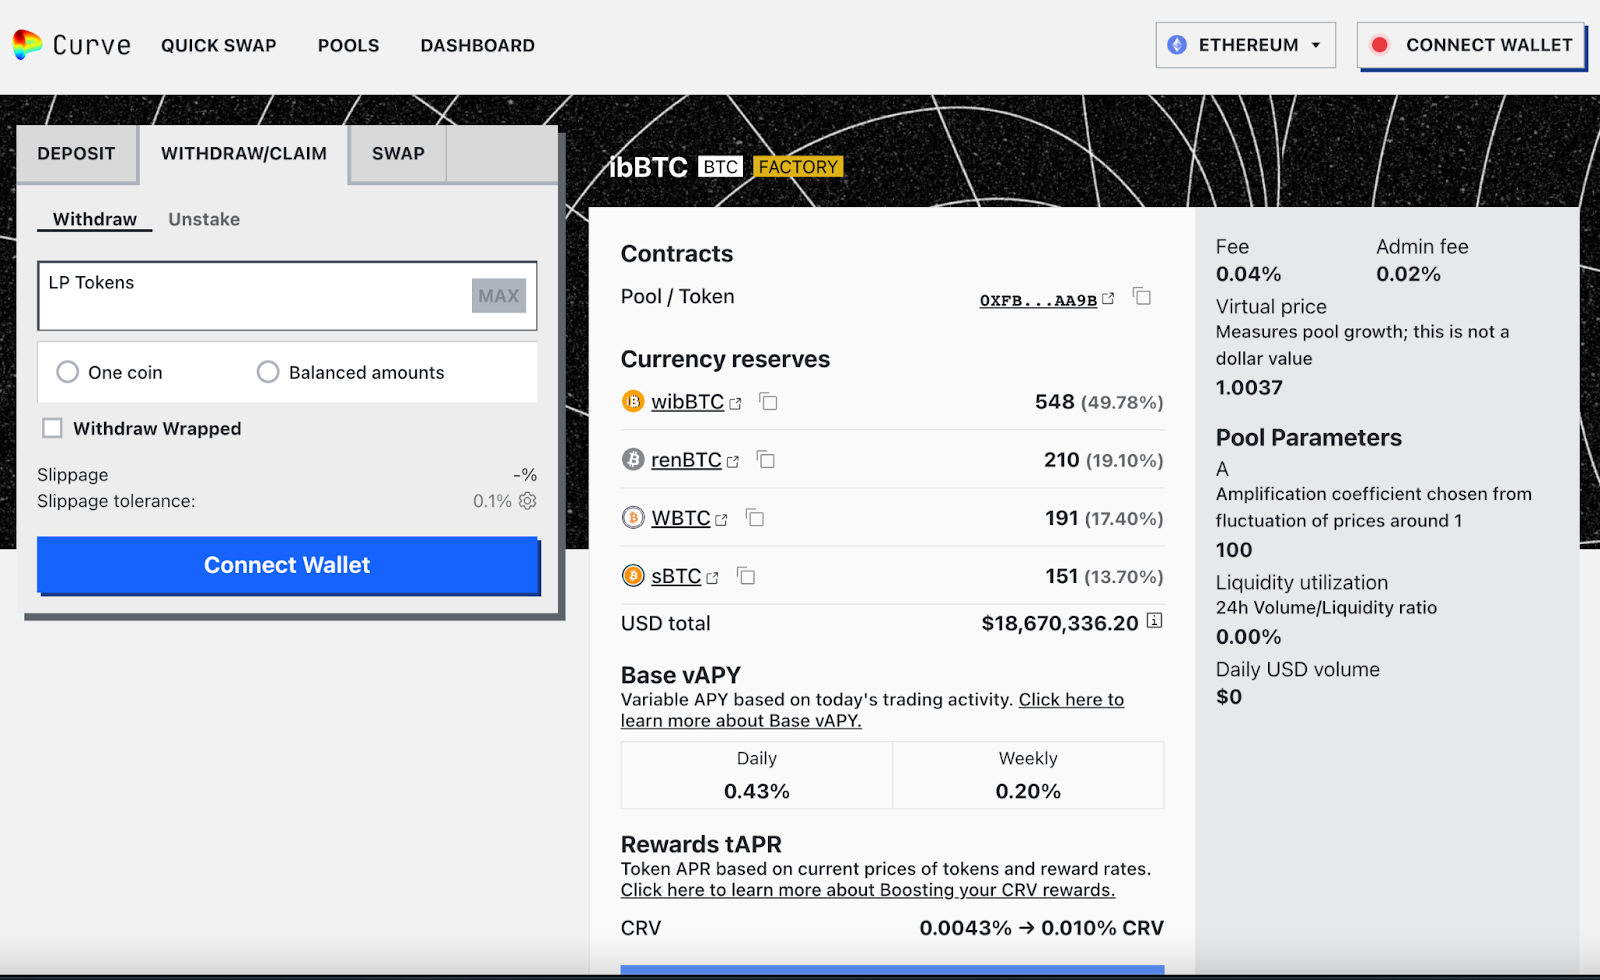Click the virtual price value 1.0037
This screenshot has width=1600, height=980.
coord(1249,387)
